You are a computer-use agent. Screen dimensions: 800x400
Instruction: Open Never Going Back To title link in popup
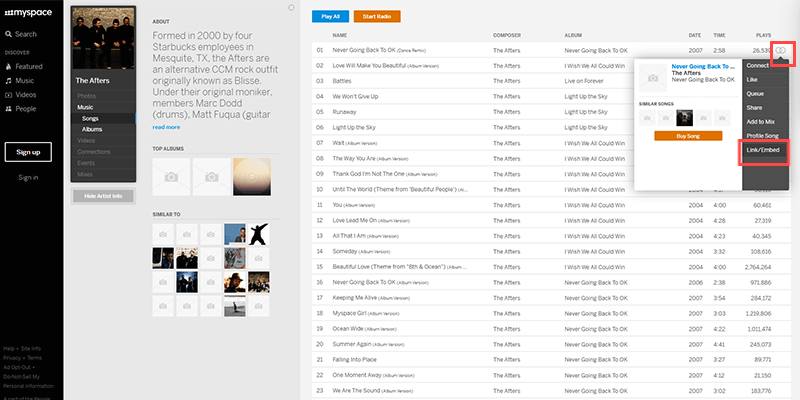[x=704, y=66]
